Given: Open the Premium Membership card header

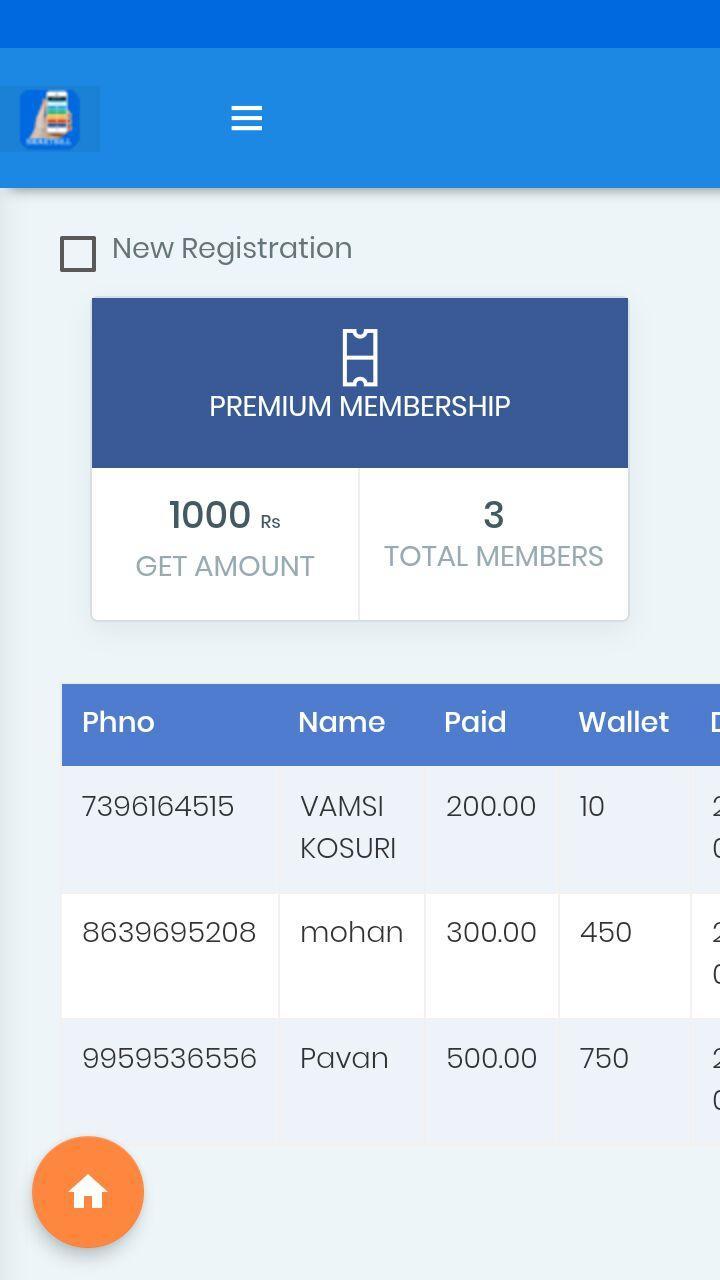Looking at the screenshot, I should 360,383.
